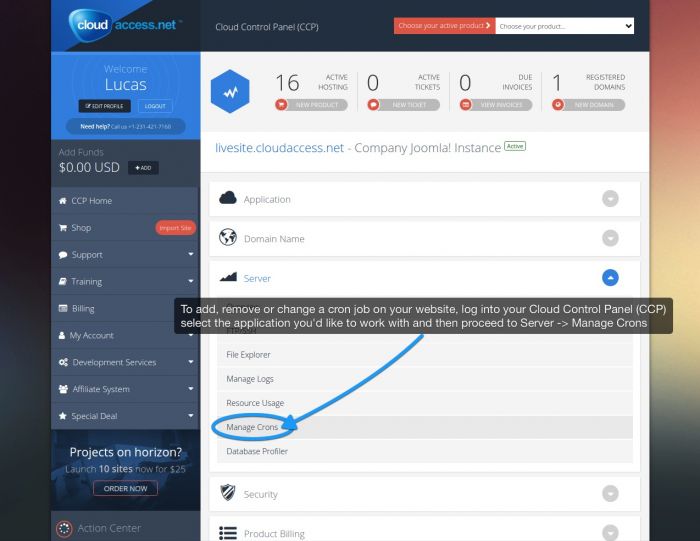The height and width of the screenshot is (541, 700).
Task: Open CCP Home in sidebar
Action: click(x=125, y=201)
